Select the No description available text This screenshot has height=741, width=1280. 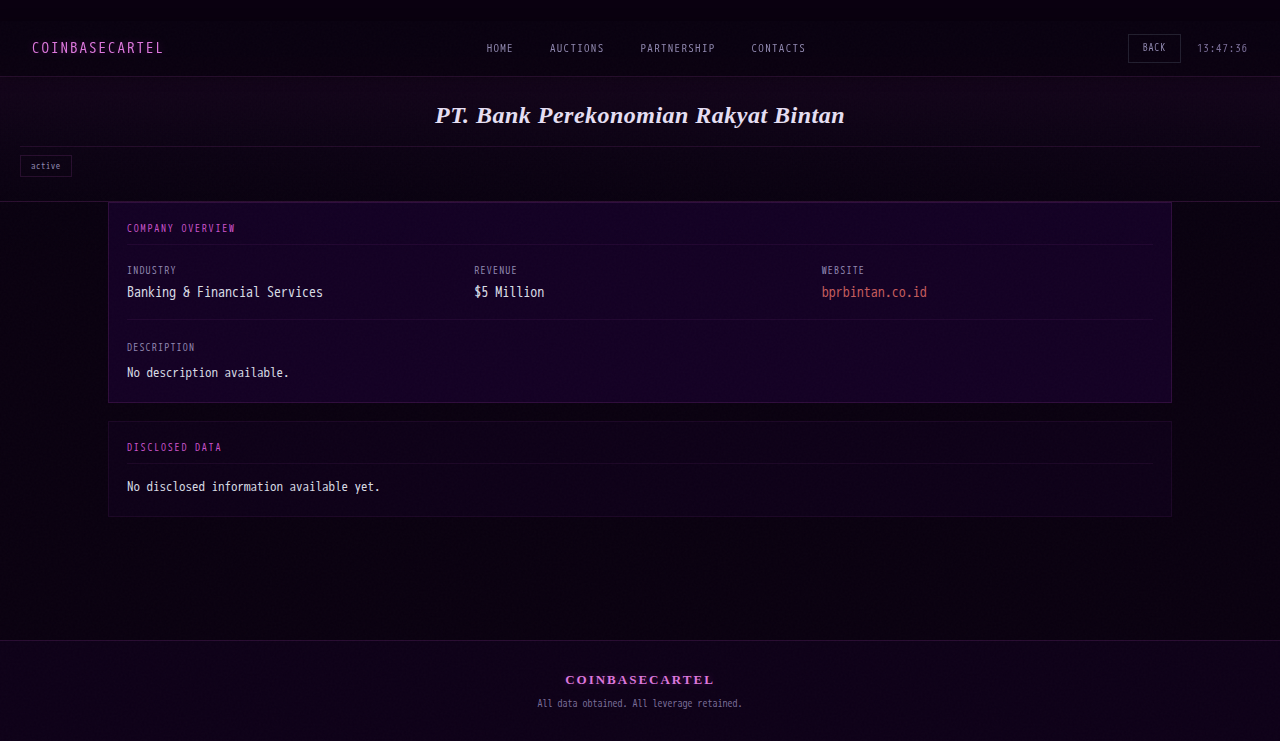[x=208, y=372]
